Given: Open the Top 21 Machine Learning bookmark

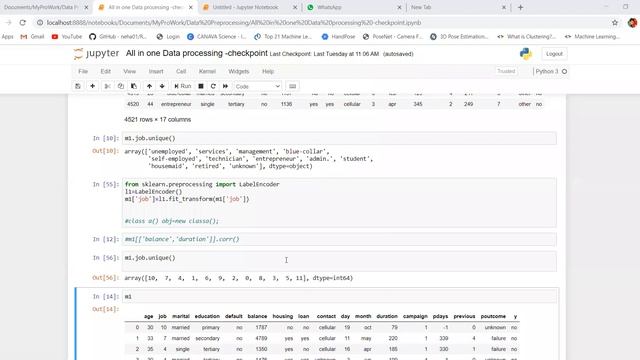Looking at the screenshot, I should pos(283,37).
